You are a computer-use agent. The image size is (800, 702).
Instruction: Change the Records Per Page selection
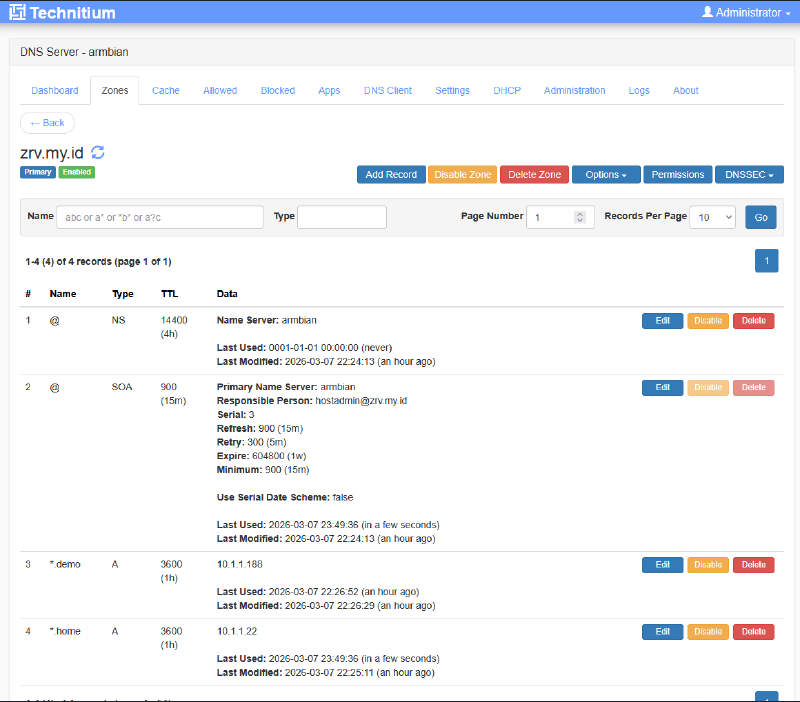pos(712,217)
